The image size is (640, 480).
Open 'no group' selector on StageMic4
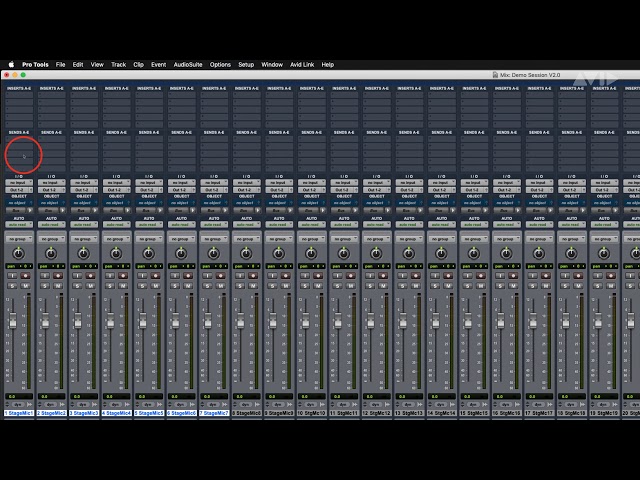click(x=116, y=239)
